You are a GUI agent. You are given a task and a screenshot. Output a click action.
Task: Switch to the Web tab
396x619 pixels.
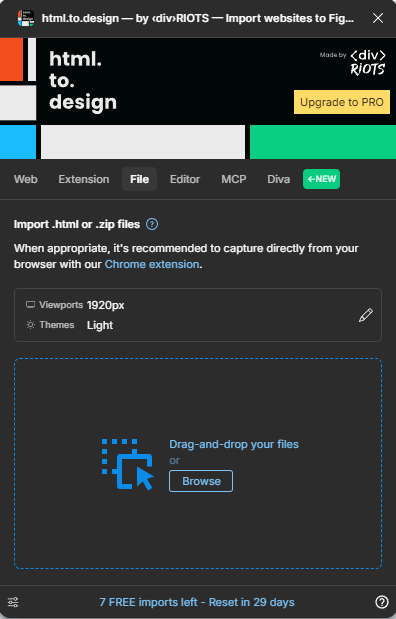tap(26, 179)
